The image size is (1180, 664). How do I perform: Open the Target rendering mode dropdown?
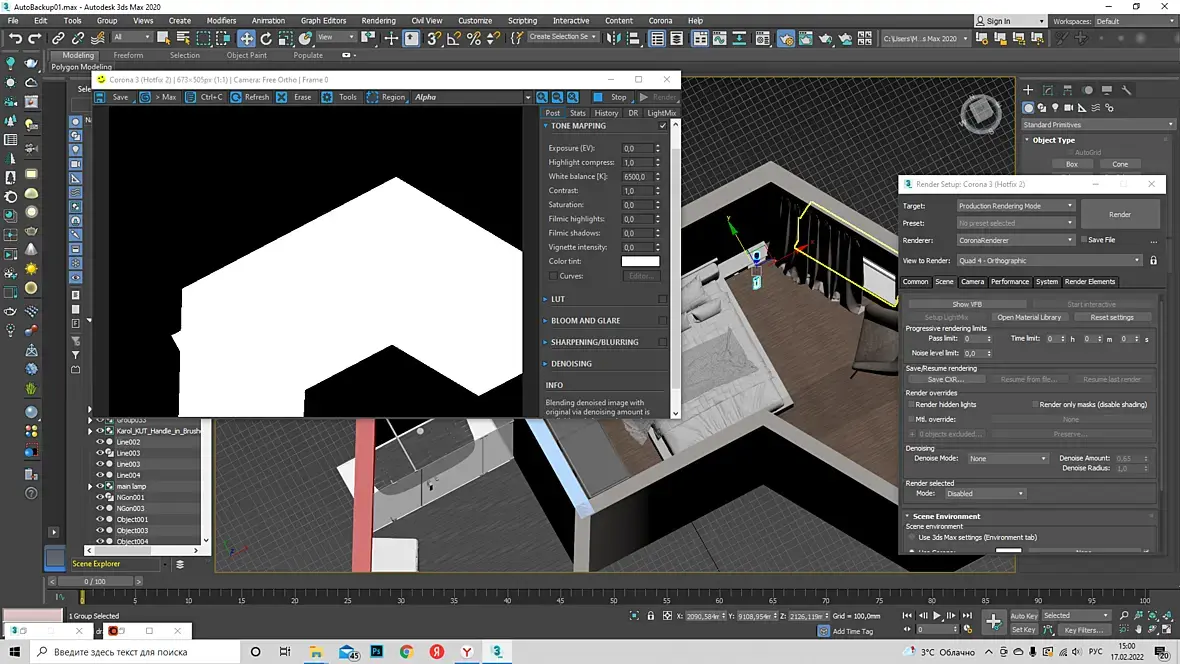coord(1015,206)
